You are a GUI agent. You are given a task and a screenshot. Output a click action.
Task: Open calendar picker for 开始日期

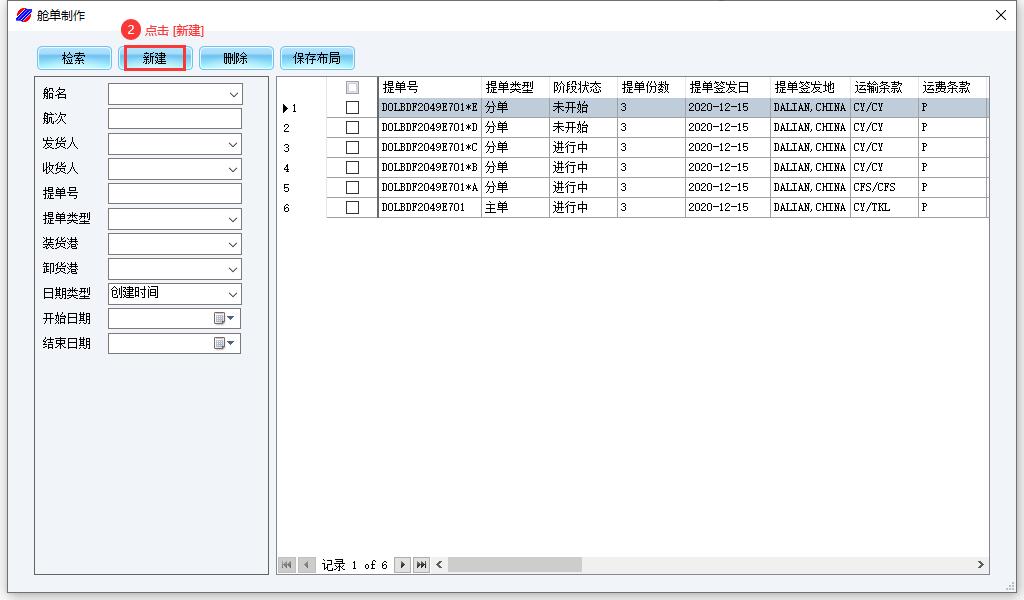(x=223, y=318)
